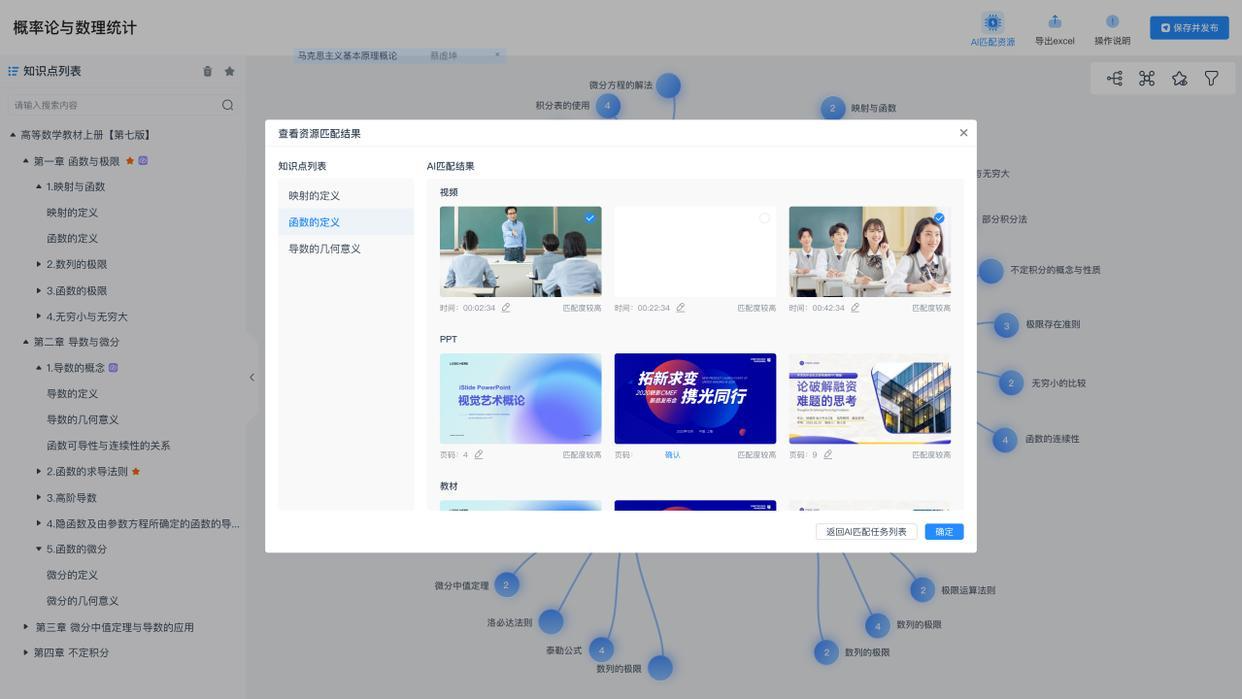Click the search magnifier icon in sidebar

[x=228, y=105]
